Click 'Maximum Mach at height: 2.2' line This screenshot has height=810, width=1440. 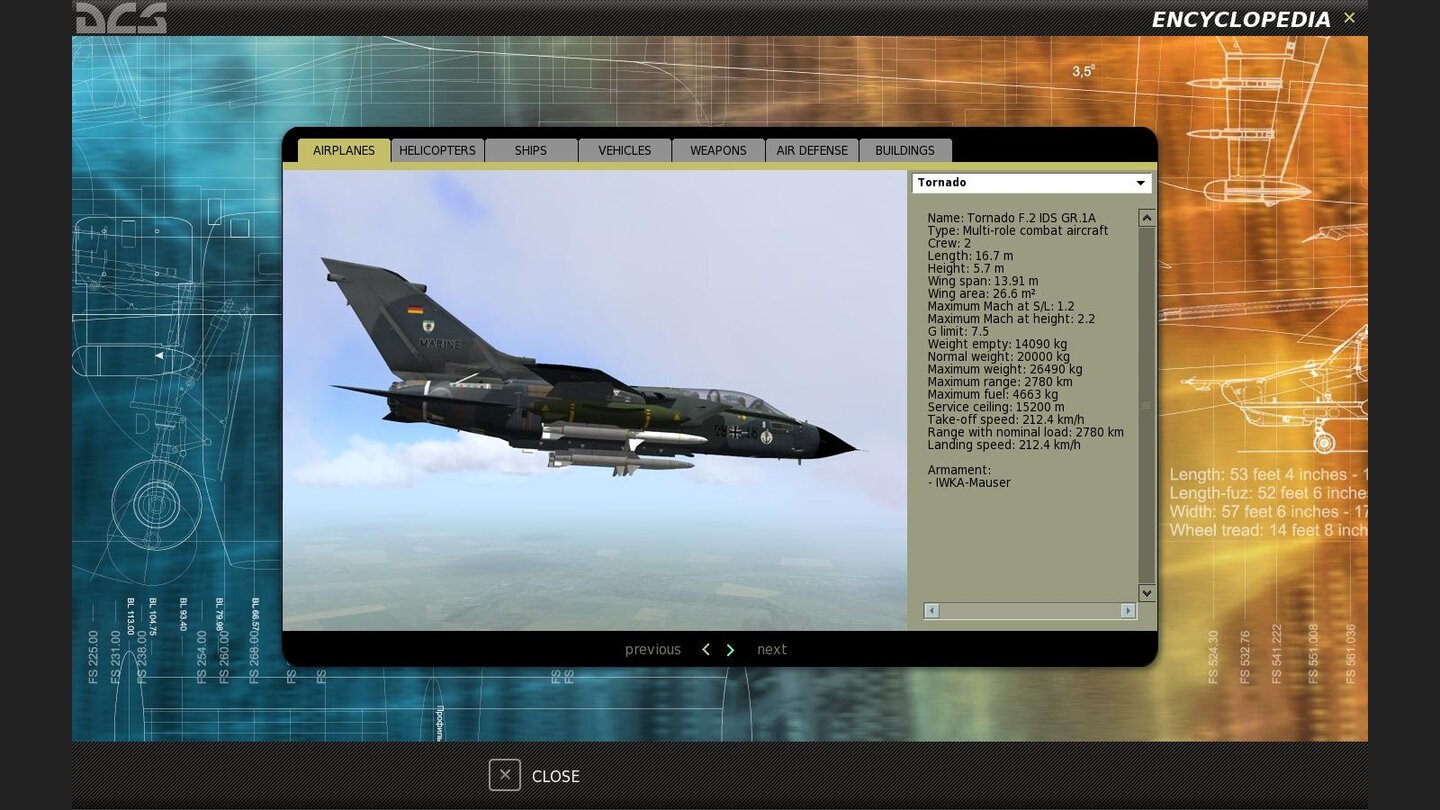coord(1011,319)
